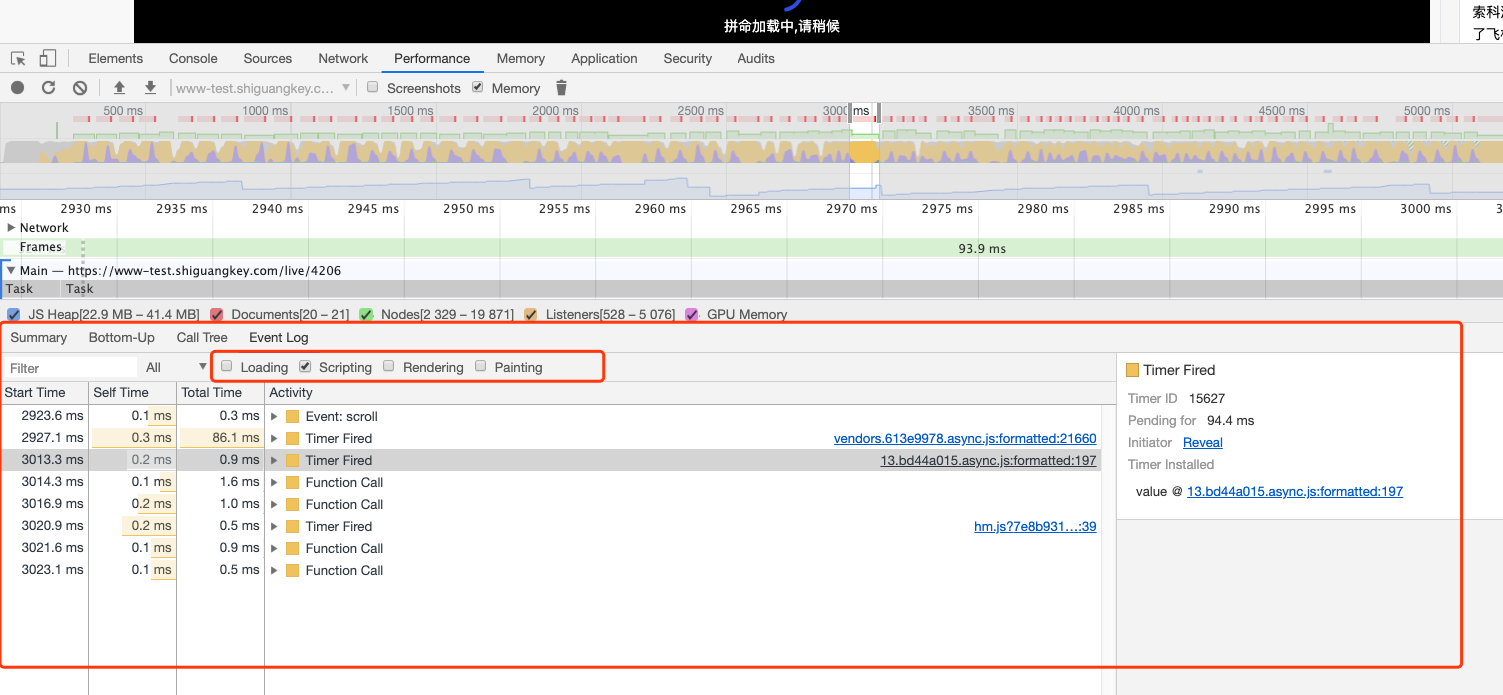Select the inspect element cursor icon
1503x695 pixels.
click(18, 58)
